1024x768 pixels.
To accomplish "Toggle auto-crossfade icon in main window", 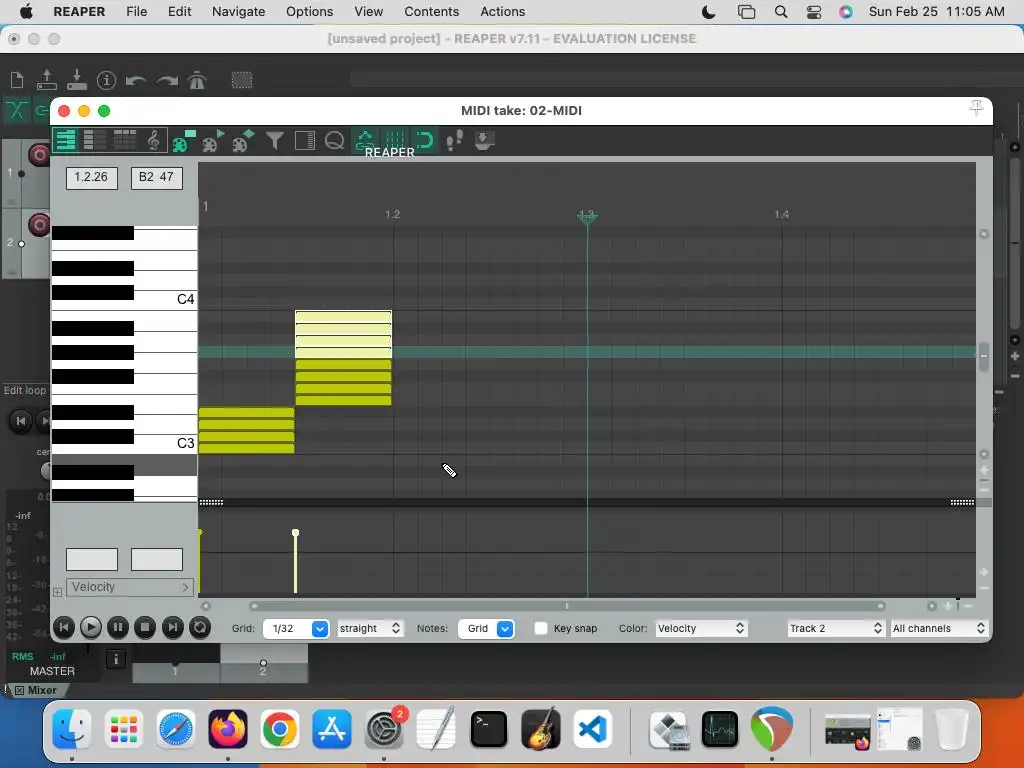I will [16, 110].
